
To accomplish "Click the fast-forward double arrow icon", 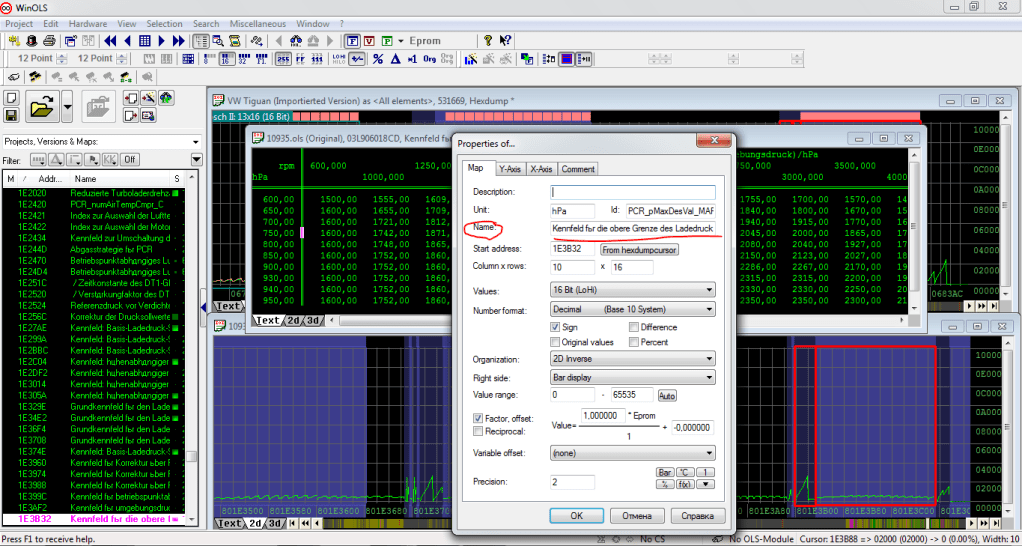I will (x=178, y=41).
